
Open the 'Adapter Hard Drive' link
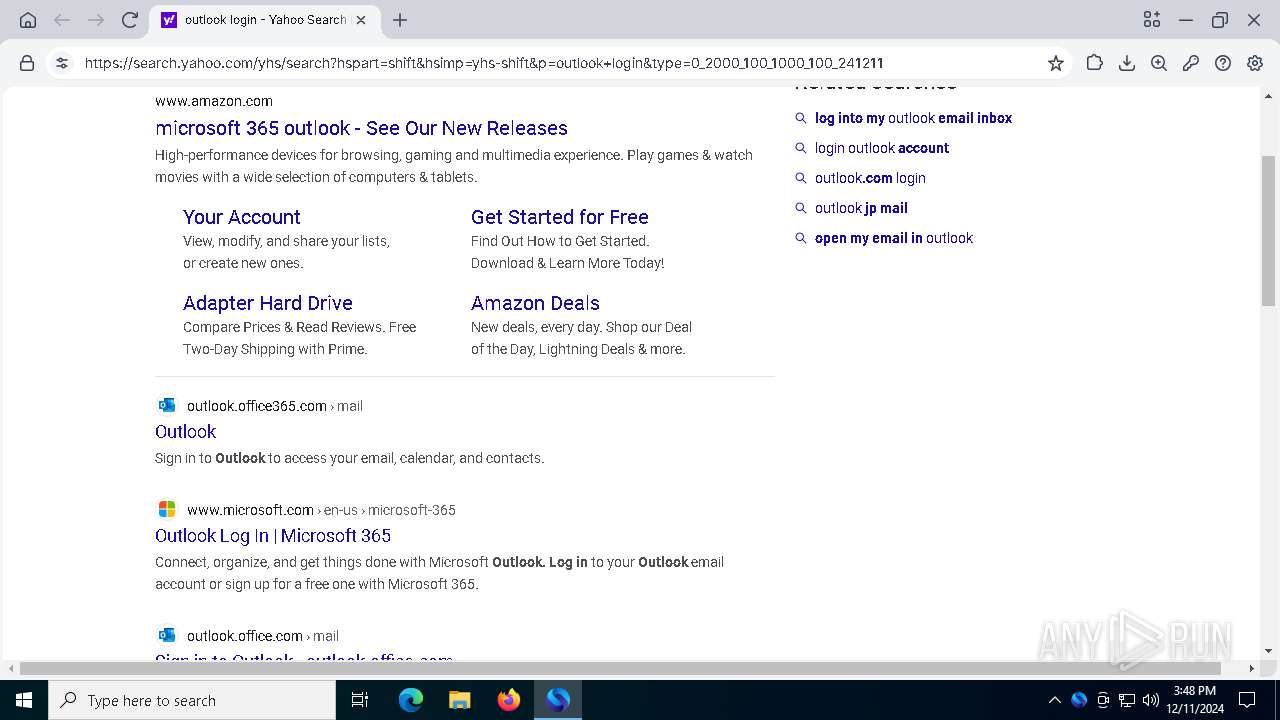(267, 303)
